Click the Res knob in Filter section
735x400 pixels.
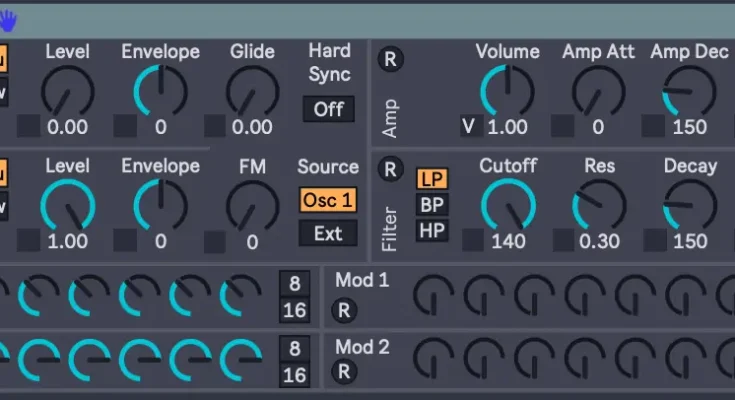598,205
